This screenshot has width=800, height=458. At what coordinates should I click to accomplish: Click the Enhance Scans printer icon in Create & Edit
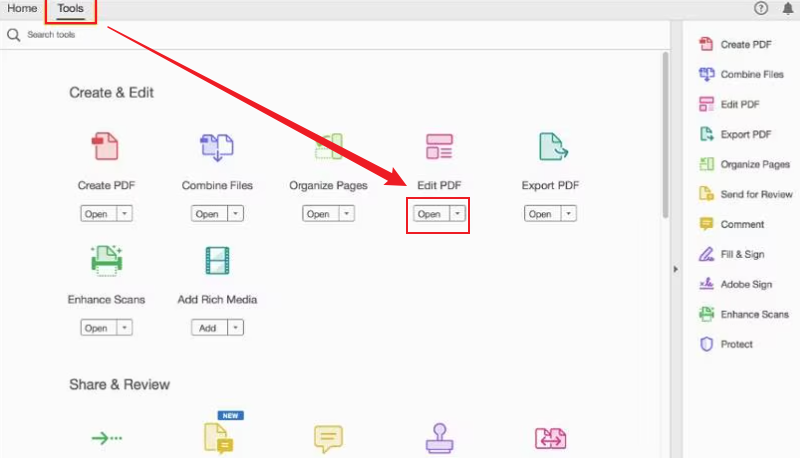pyautogui.click(x=106, y=261)
